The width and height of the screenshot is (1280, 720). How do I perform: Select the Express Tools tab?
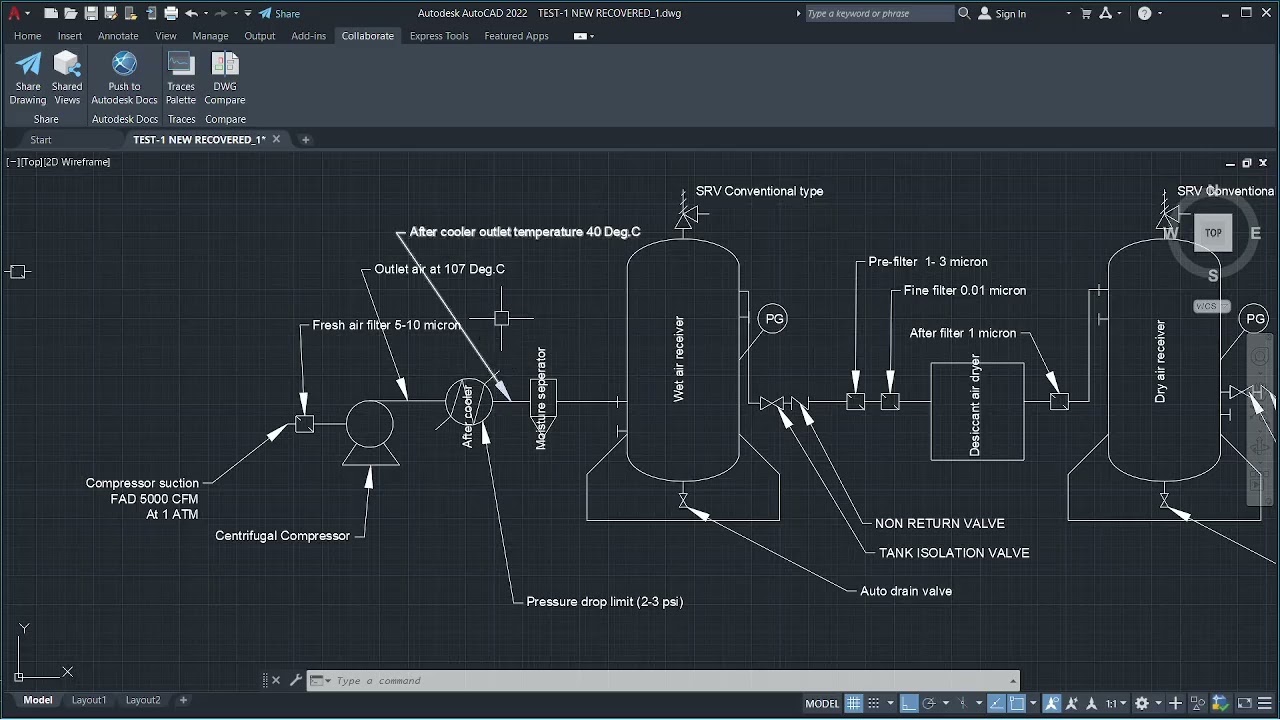pos(439,36)
